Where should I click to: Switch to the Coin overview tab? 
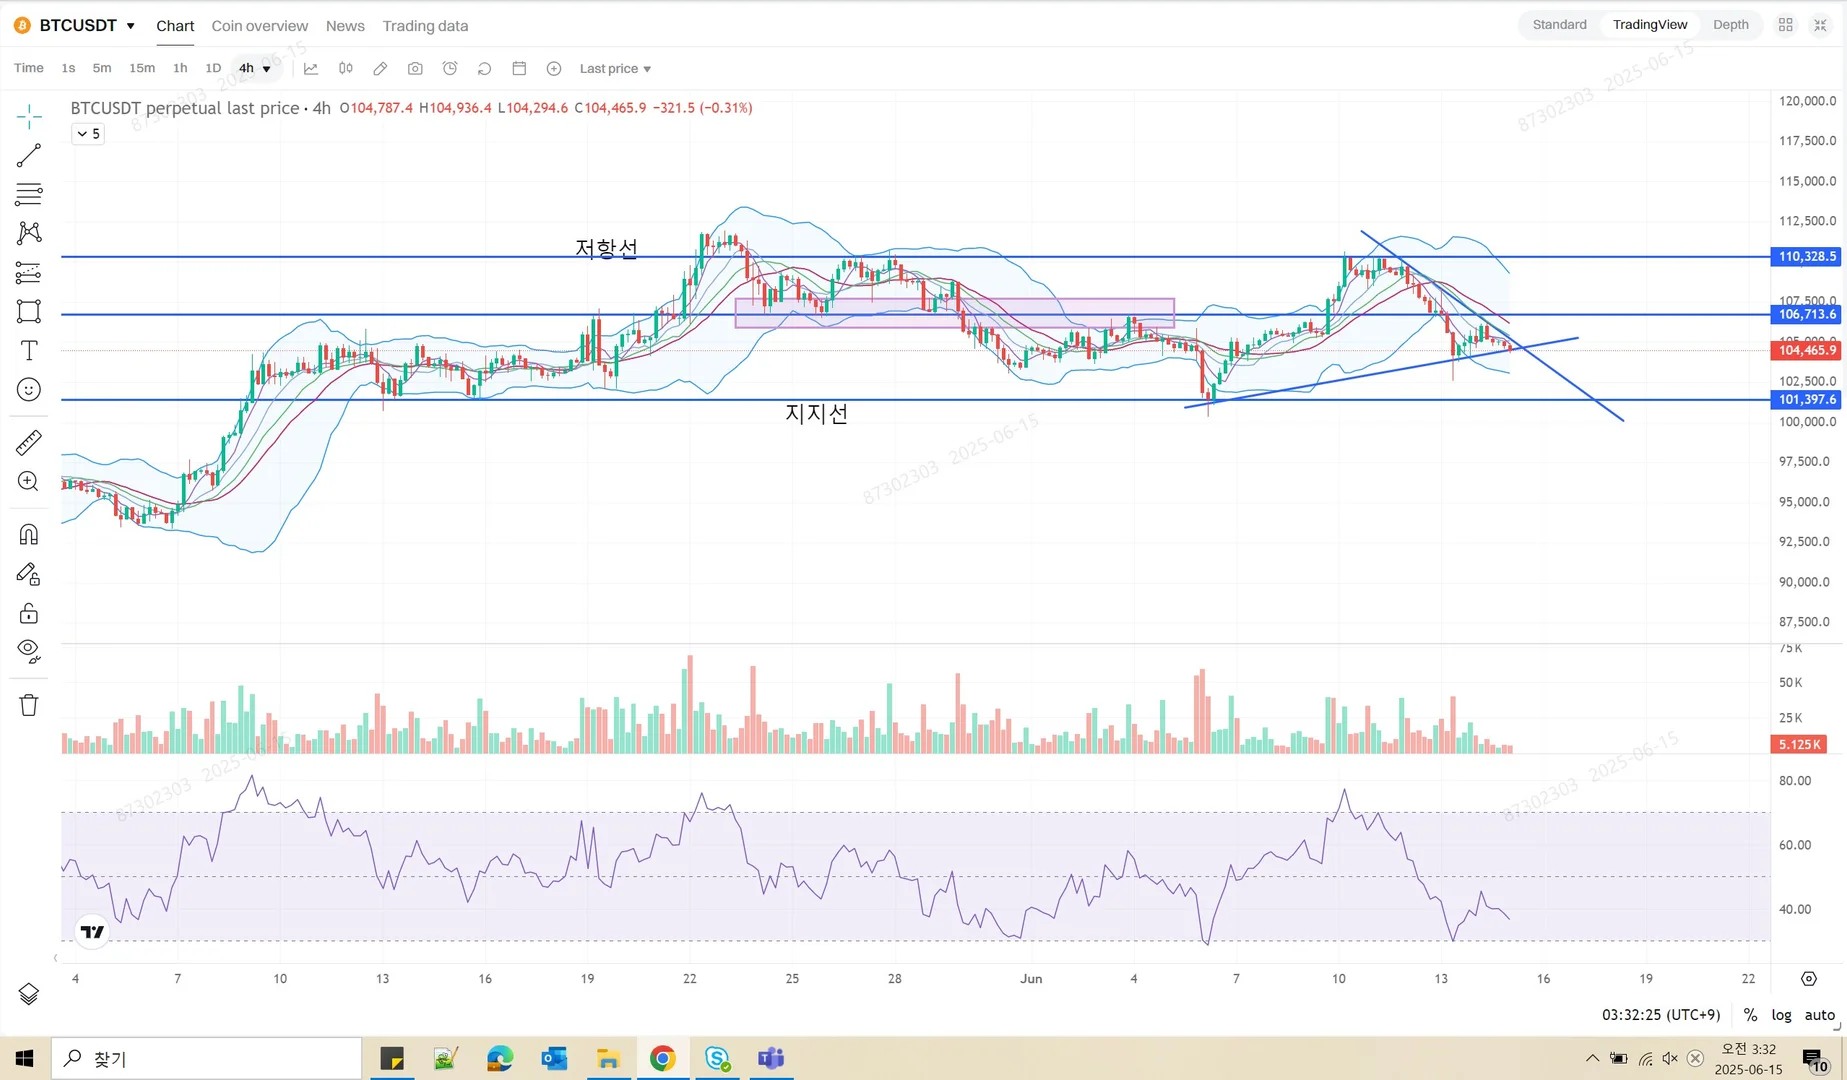point(260,26)
